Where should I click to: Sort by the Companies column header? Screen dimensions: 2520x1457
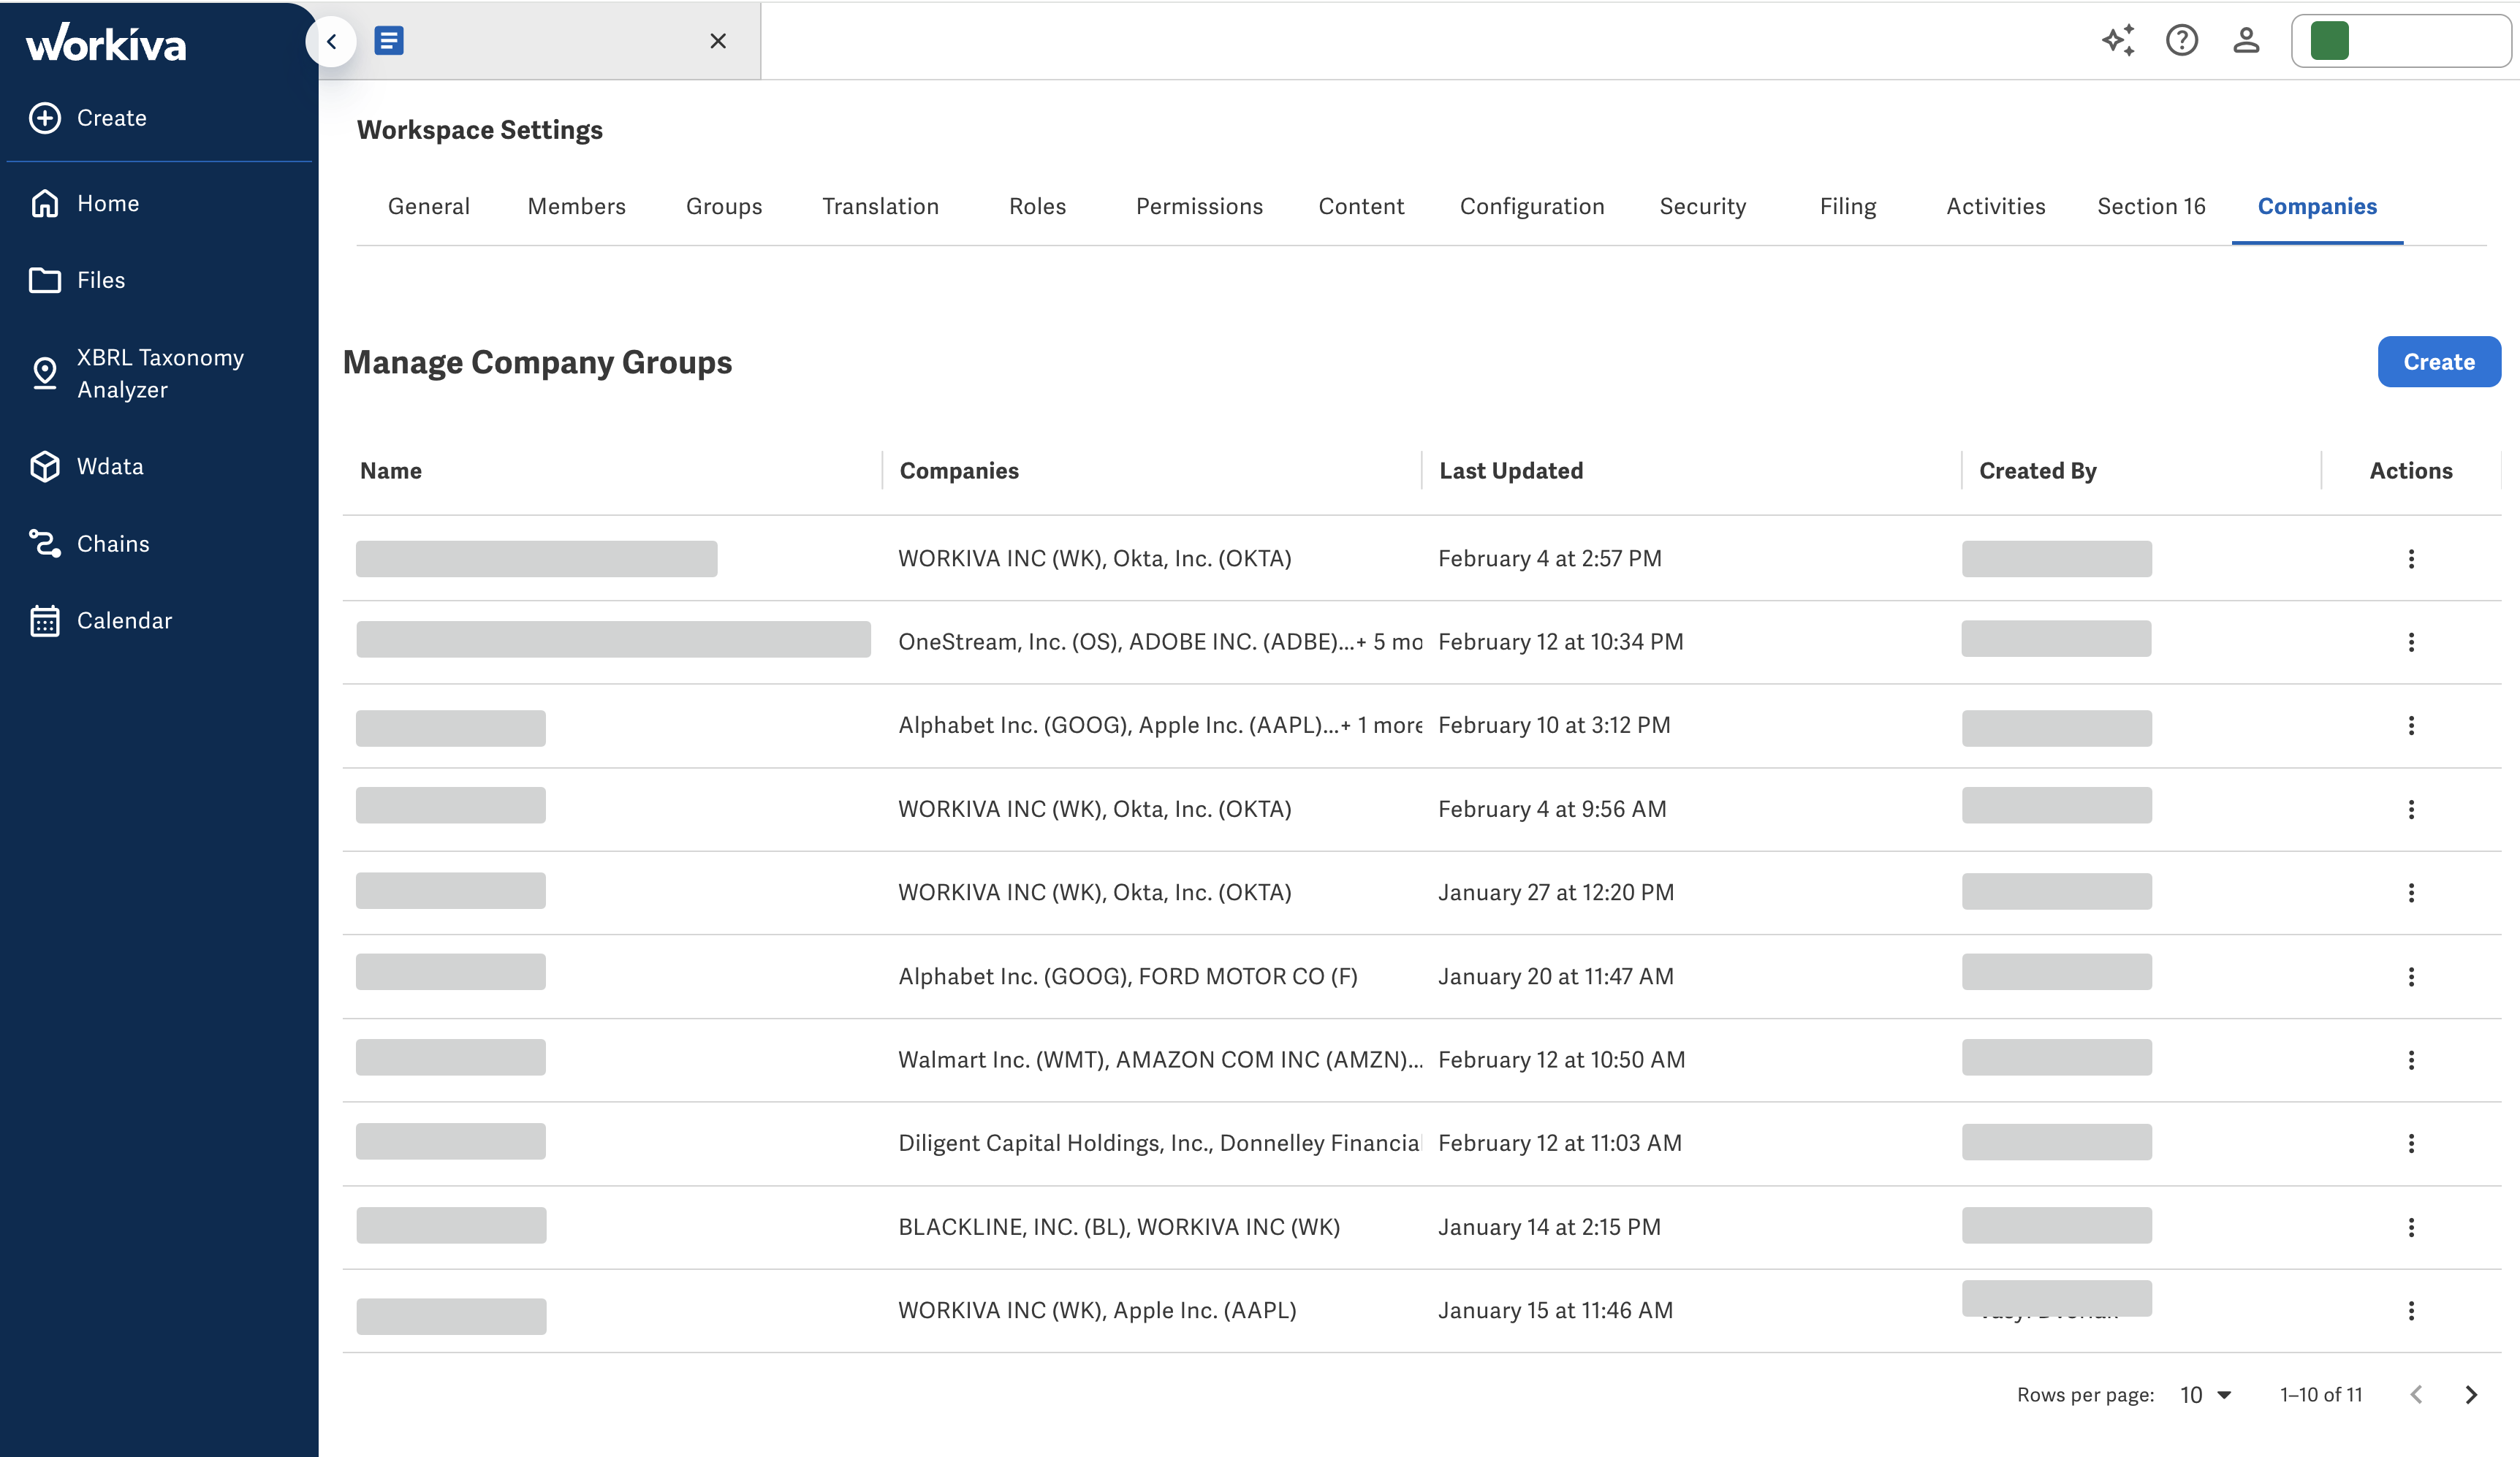tap(959, 471)
